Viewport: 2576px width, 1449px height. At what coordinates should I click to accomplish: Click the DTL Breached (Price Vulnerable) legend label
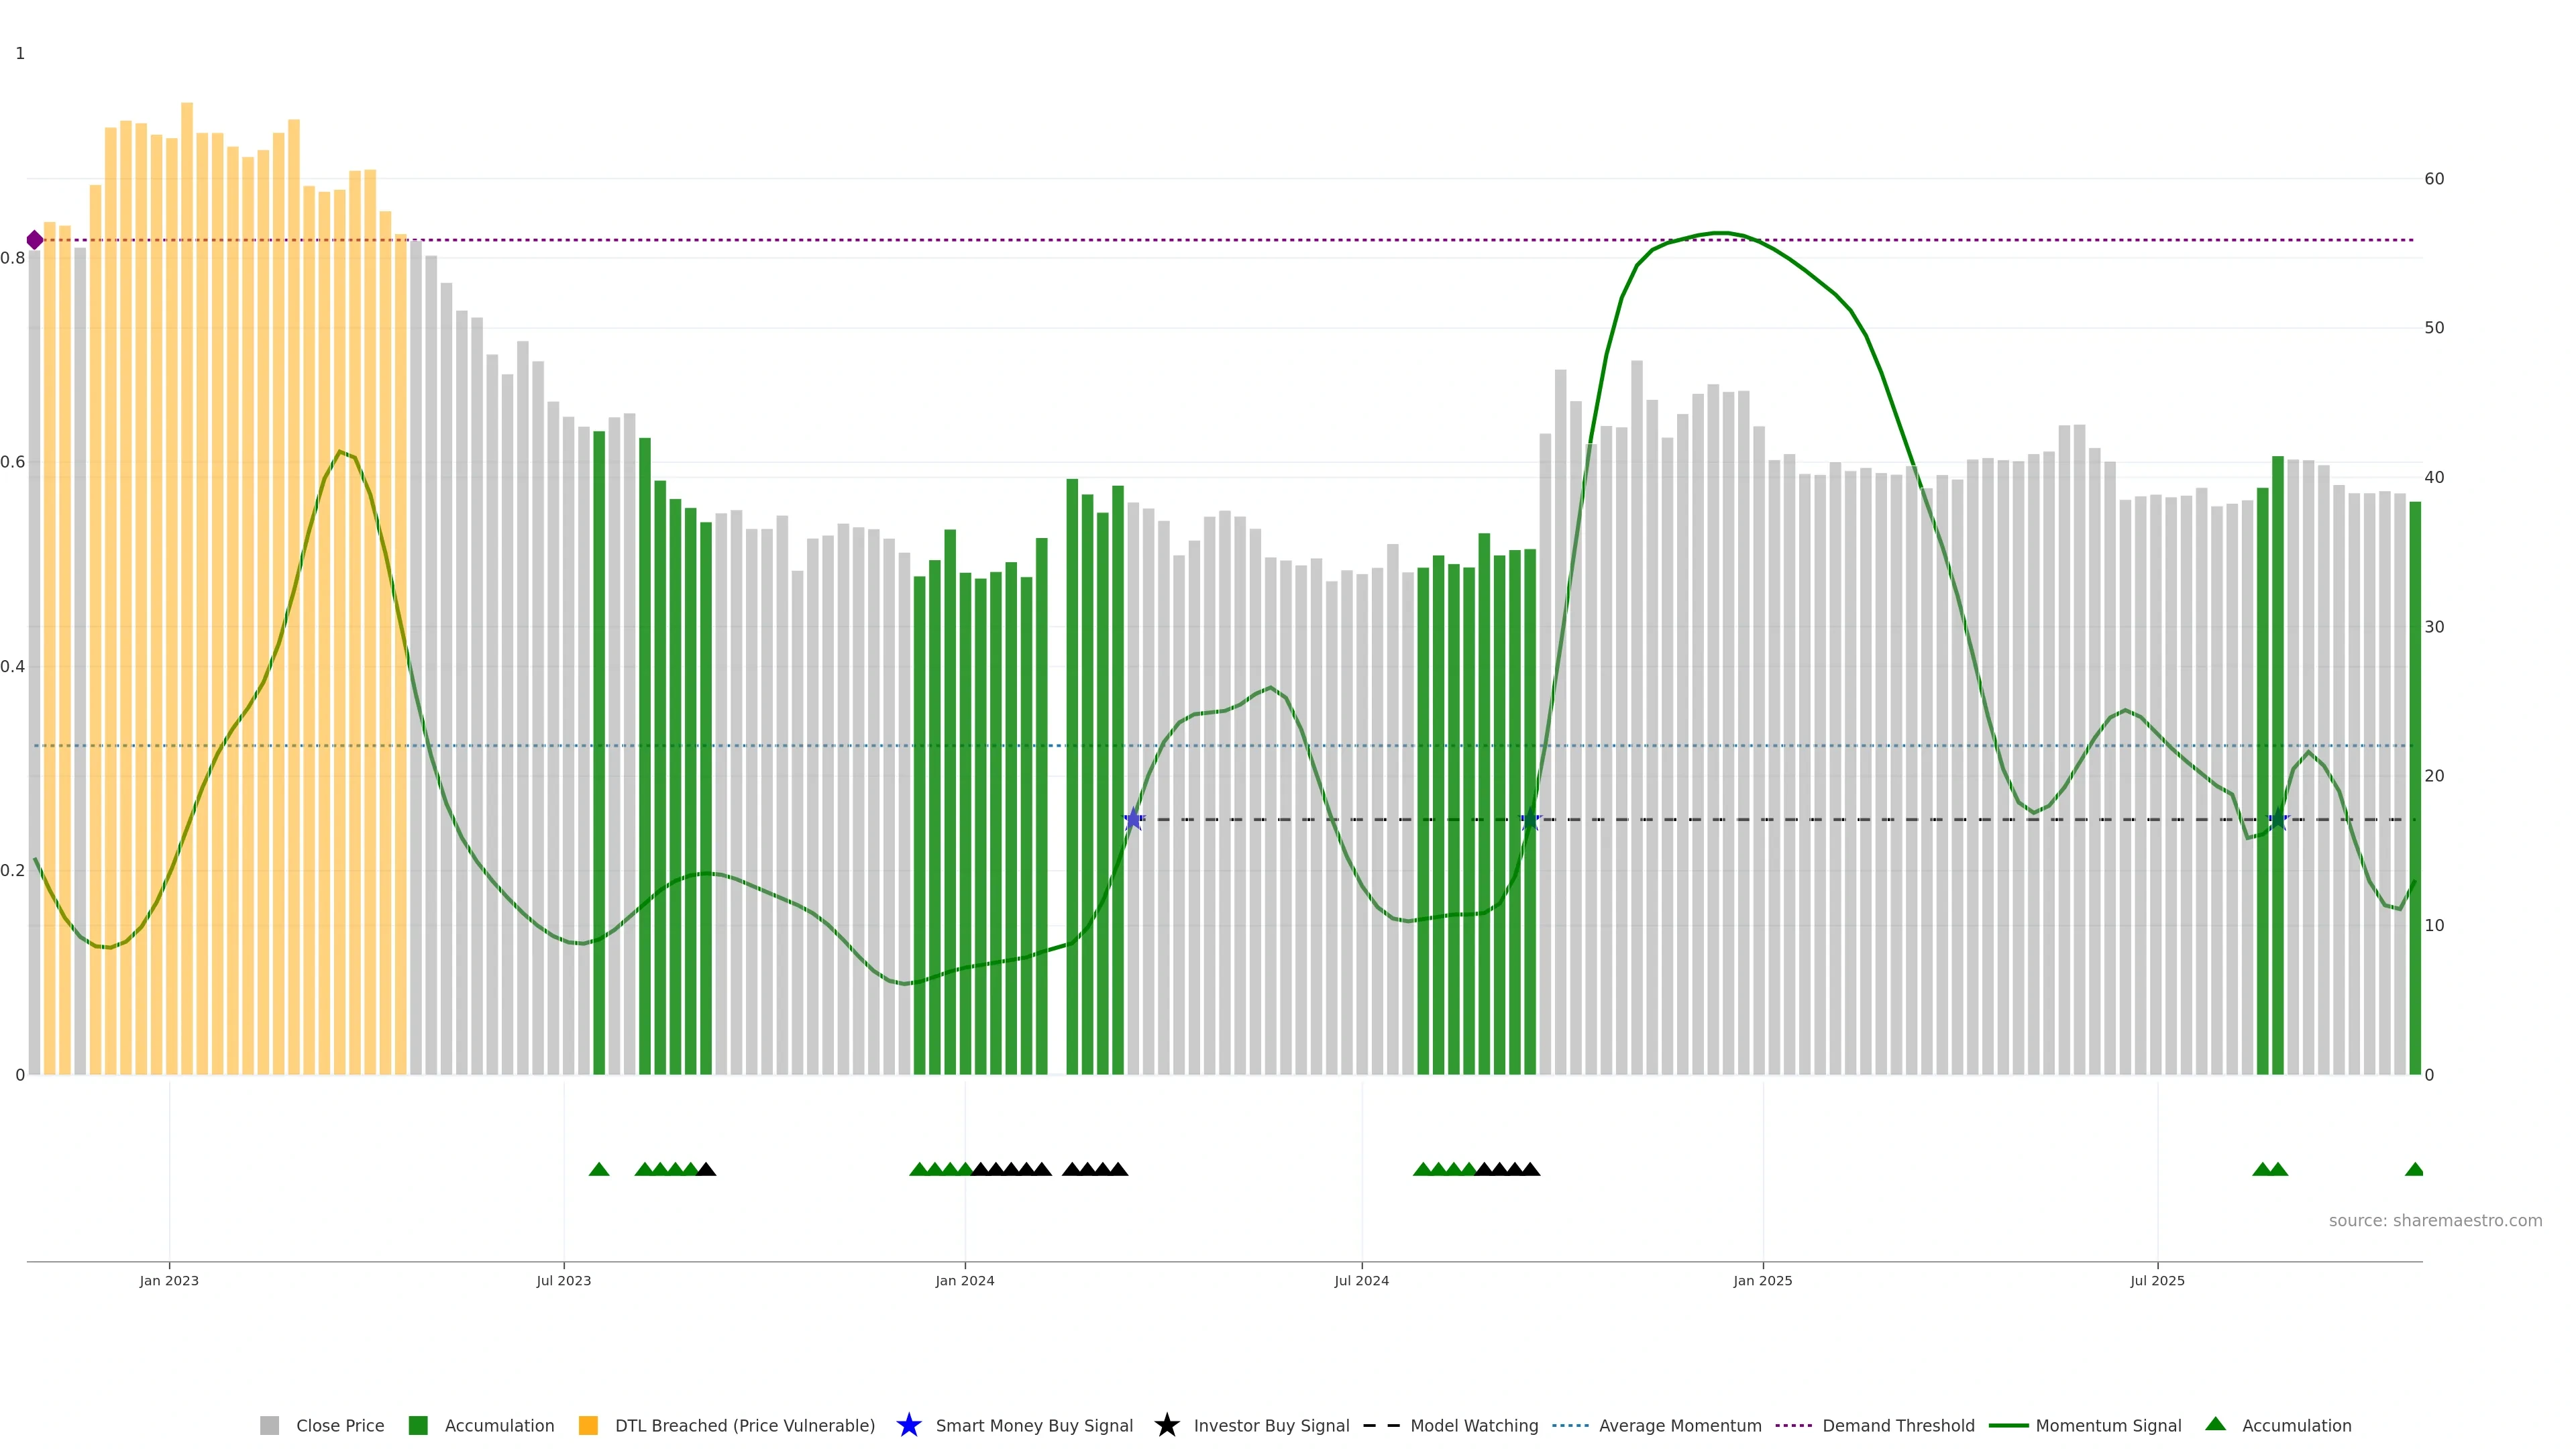pyautogui.click(x=744, y=1426)
